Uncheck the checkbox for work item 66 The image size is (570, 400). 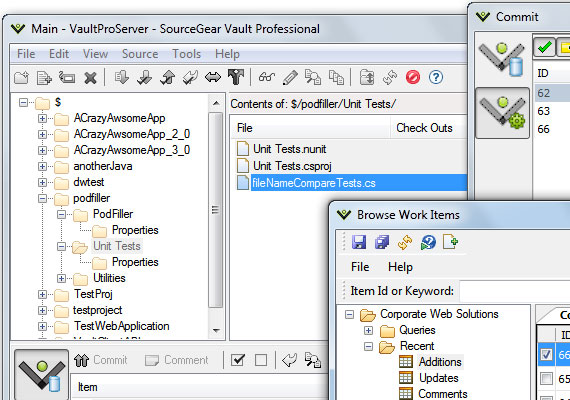coord(546,355)
